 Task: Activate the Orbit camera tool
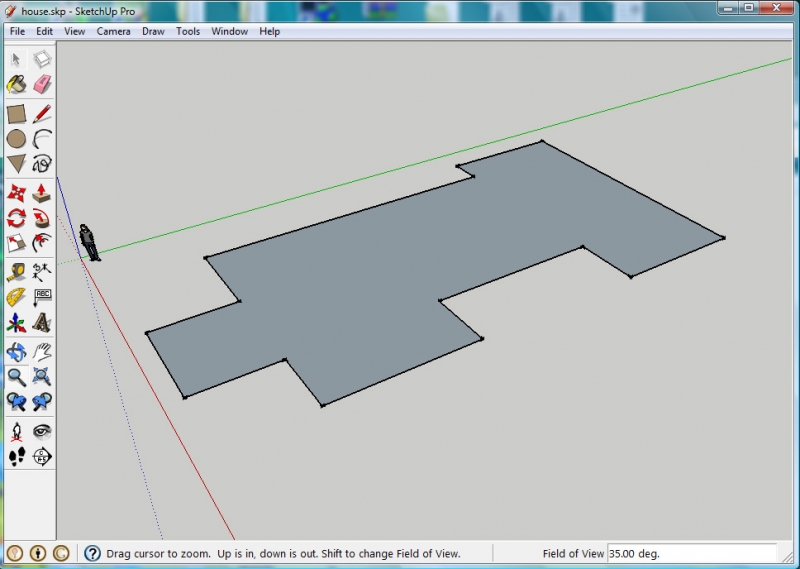click(16, 352)
